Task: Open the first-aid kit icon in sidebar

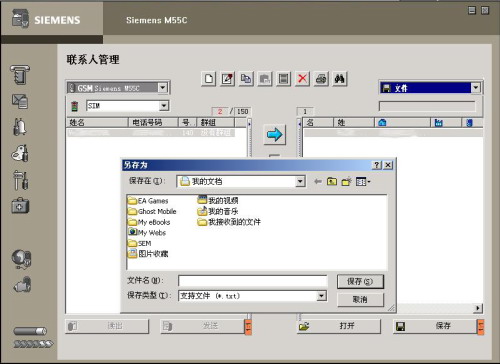Action: click(x=20, y=206)
